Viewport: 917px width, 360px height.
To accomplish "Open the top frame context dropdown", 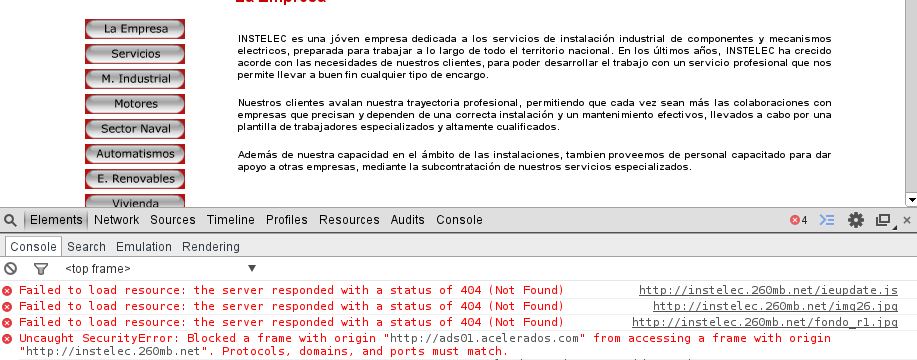I will coord(161,269).
